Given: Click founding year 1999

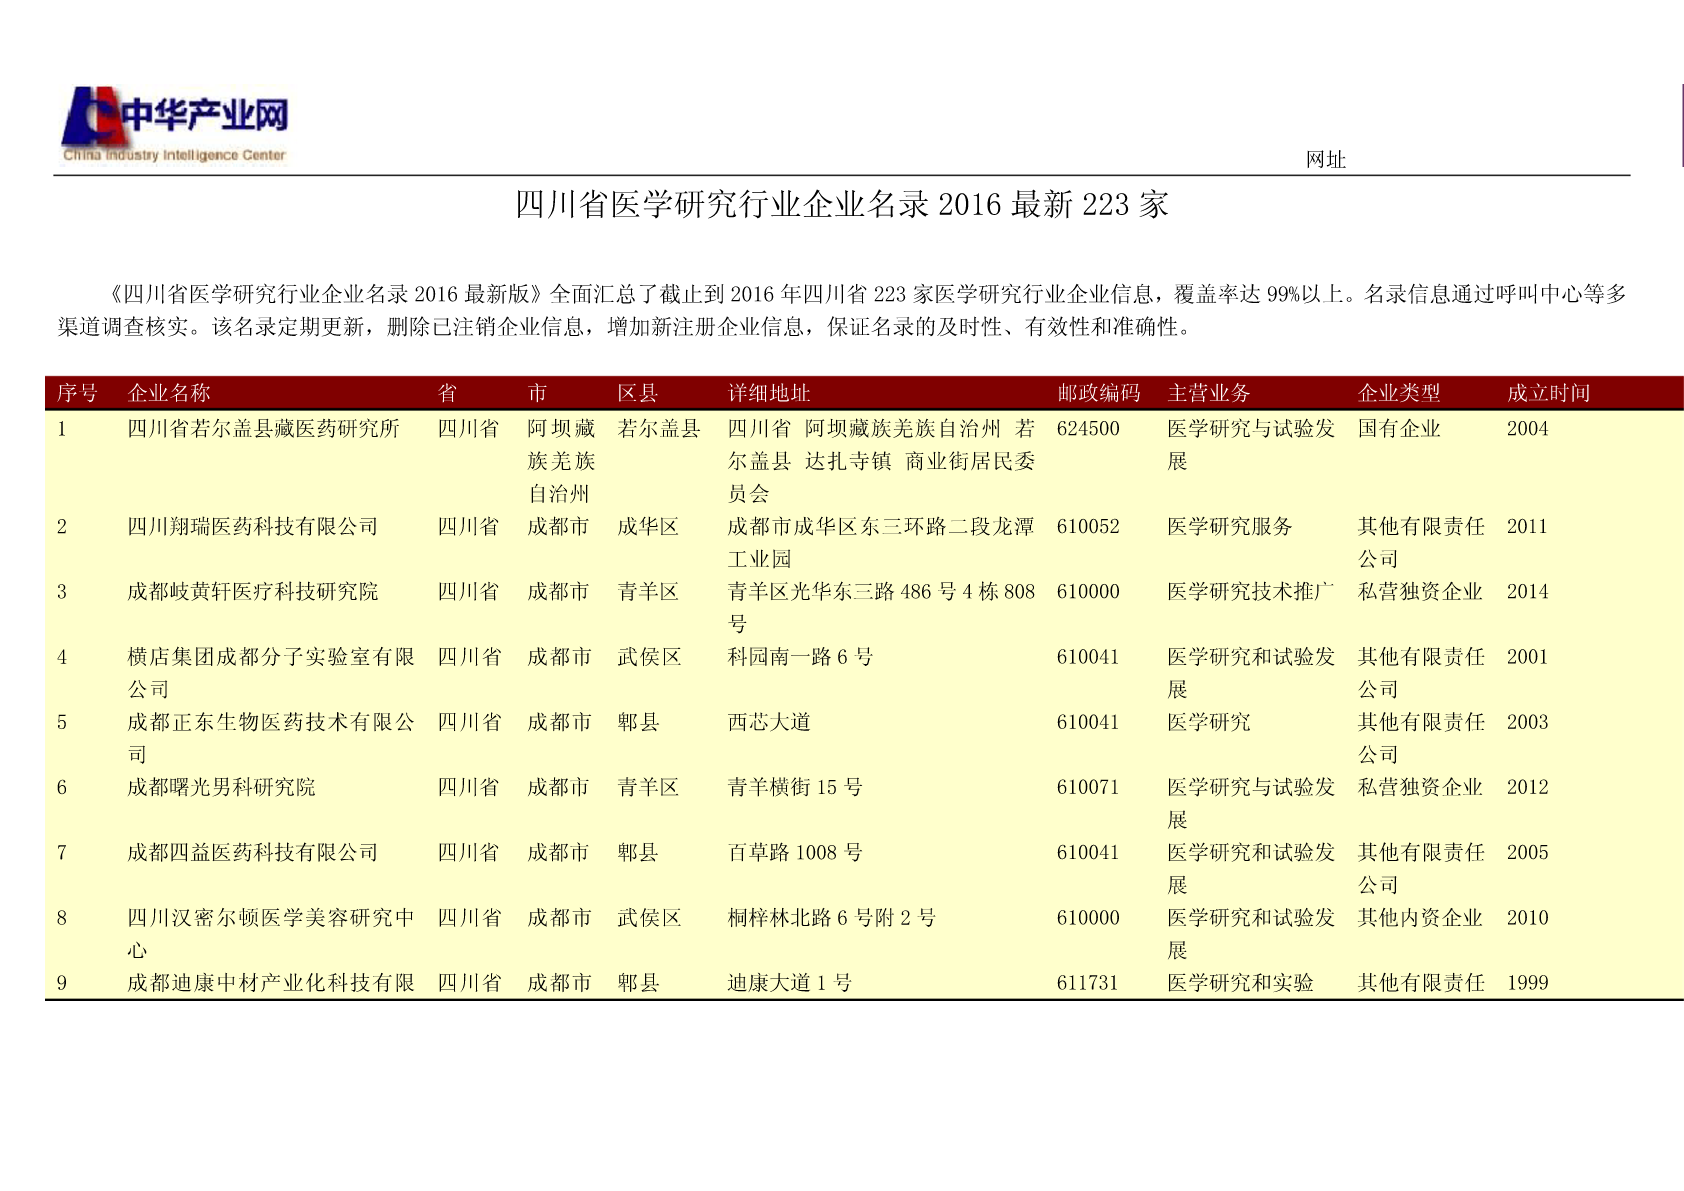Looking at the screenshot, I should (x=1528, y=983).
